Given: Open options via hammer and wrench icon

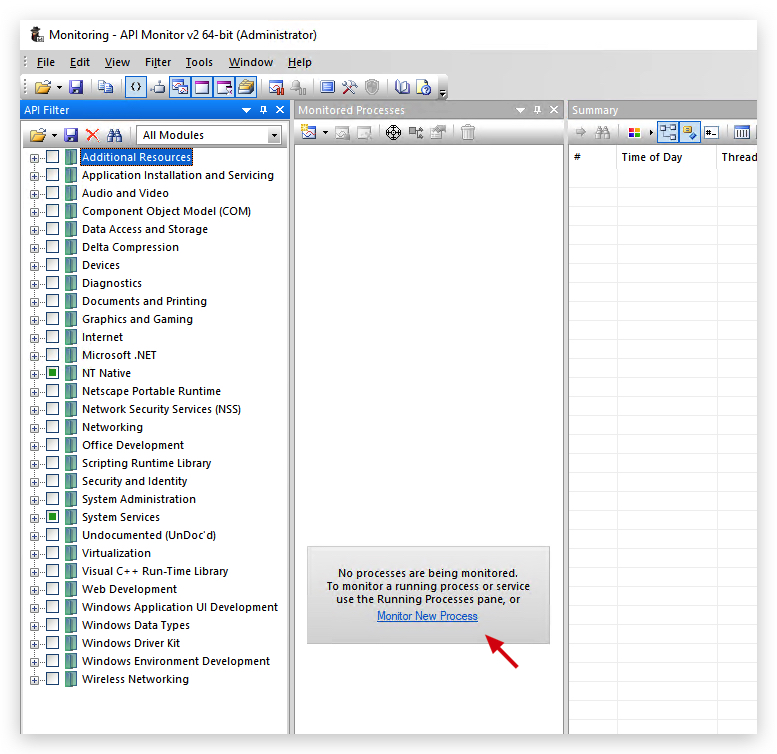Looking at the screenshot, I should click(x=349, y=88).
